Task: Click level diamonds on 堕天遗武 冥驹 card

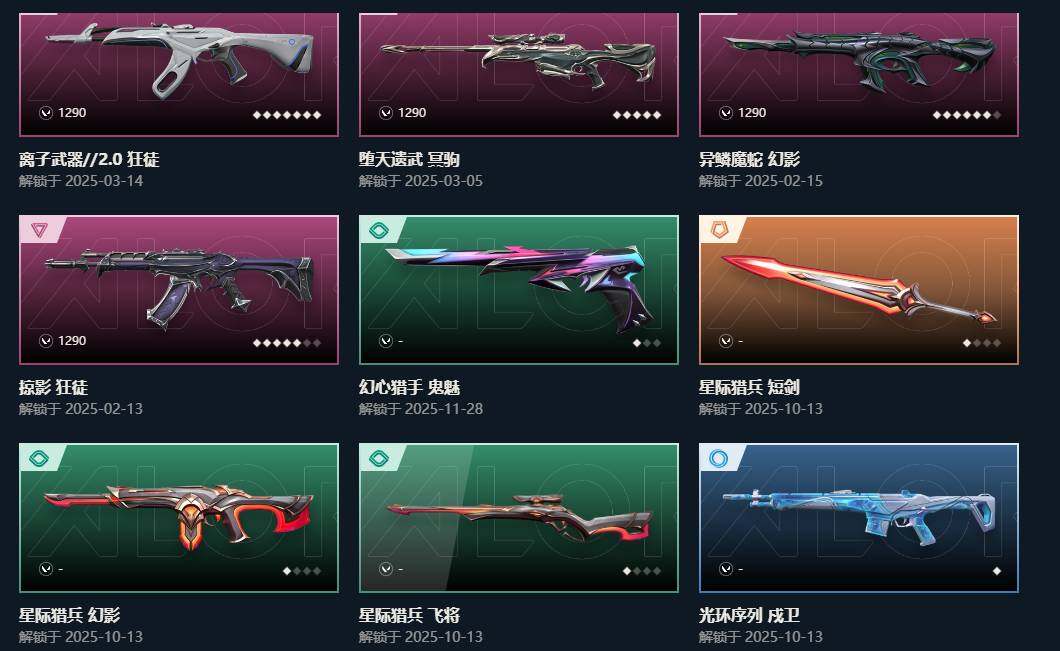Action: pos(636,115)
